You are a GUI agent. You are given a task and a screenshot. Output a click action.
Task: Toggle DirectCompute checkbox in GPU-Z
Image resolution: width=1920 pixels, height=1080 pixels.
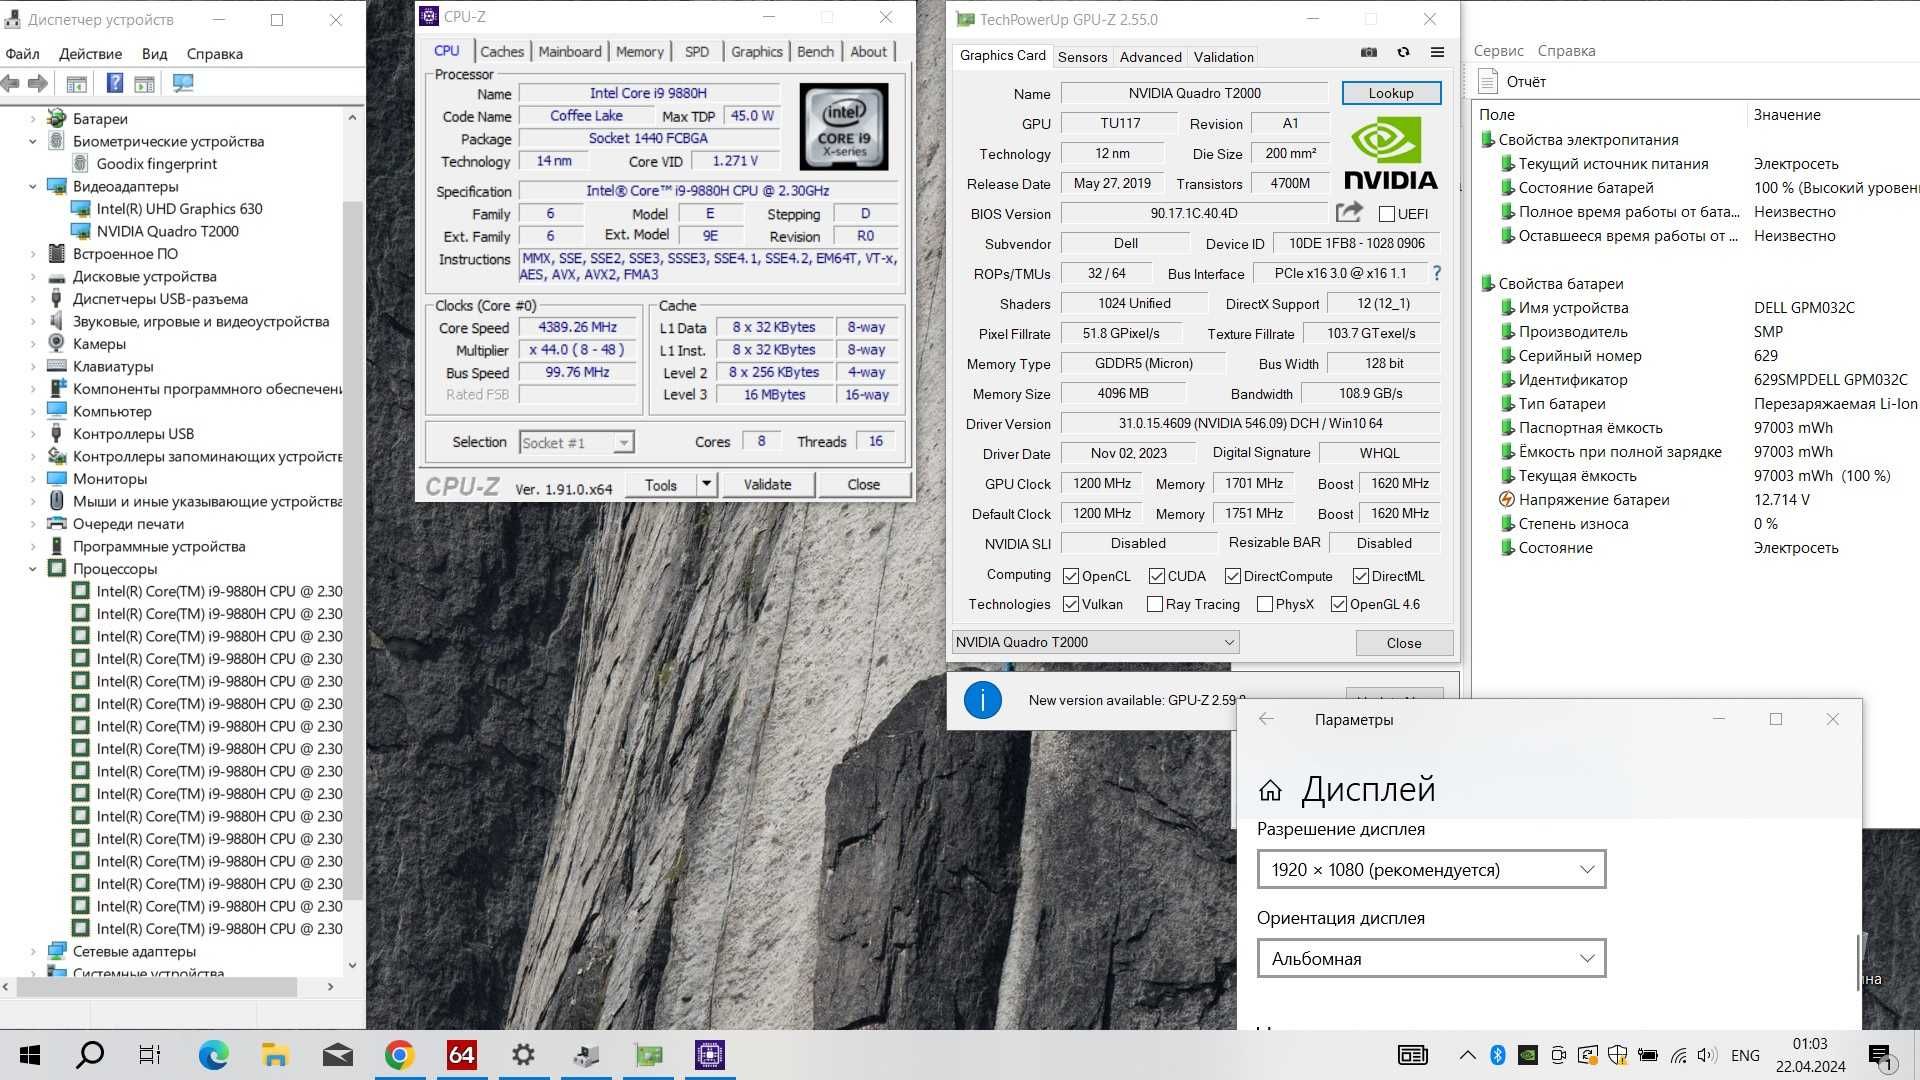pyautogui.click(x=1233, y=576)
